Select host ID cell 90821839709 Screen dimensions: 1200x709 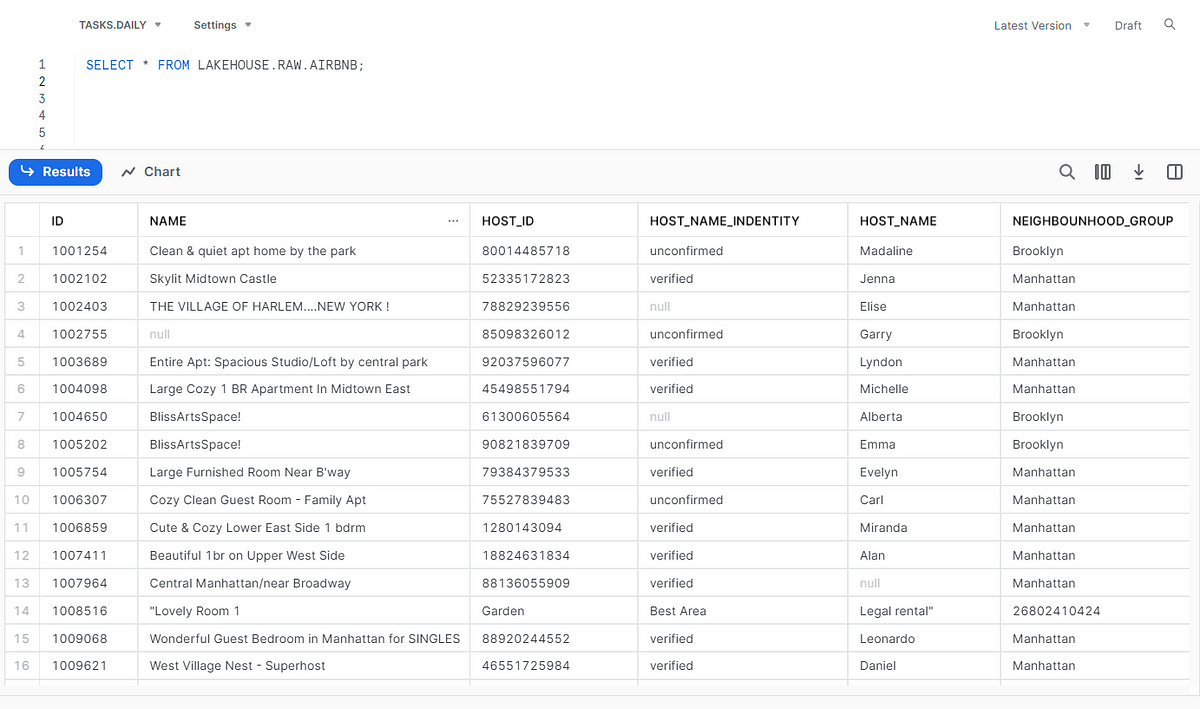point(553,444)
